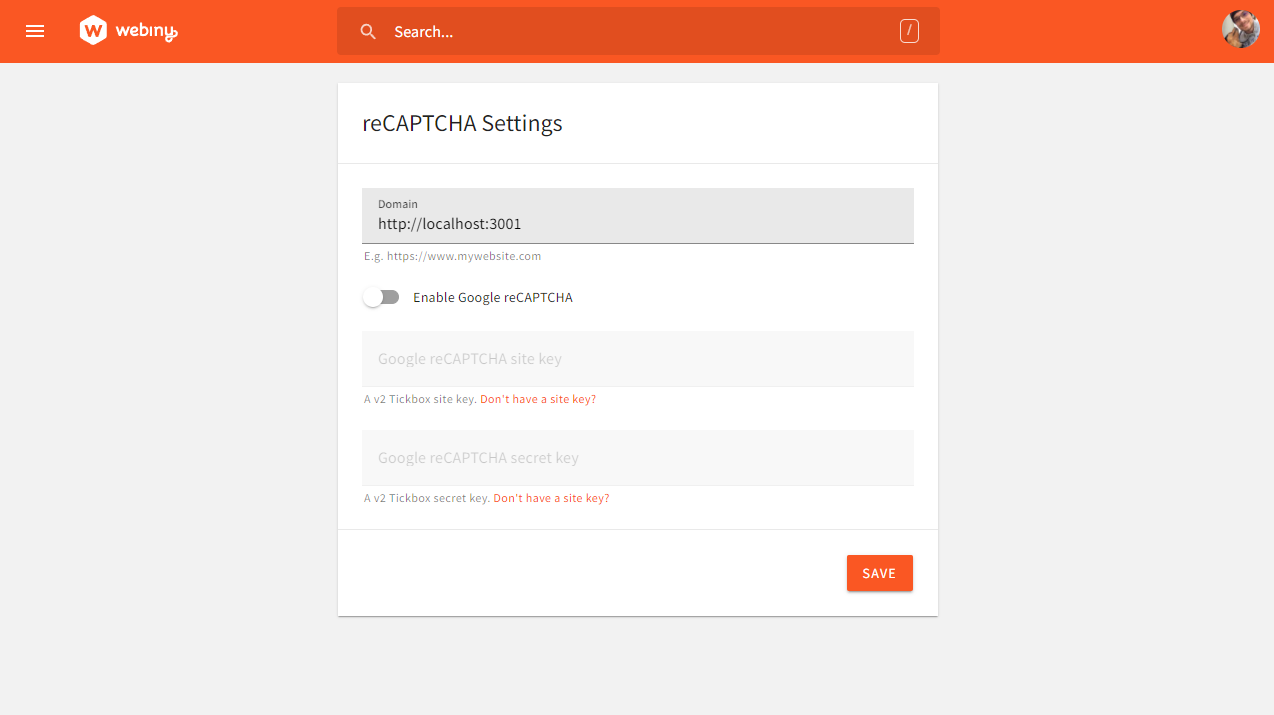Click the Domain label above the input

pyautogui.click(x=397, y=203)
